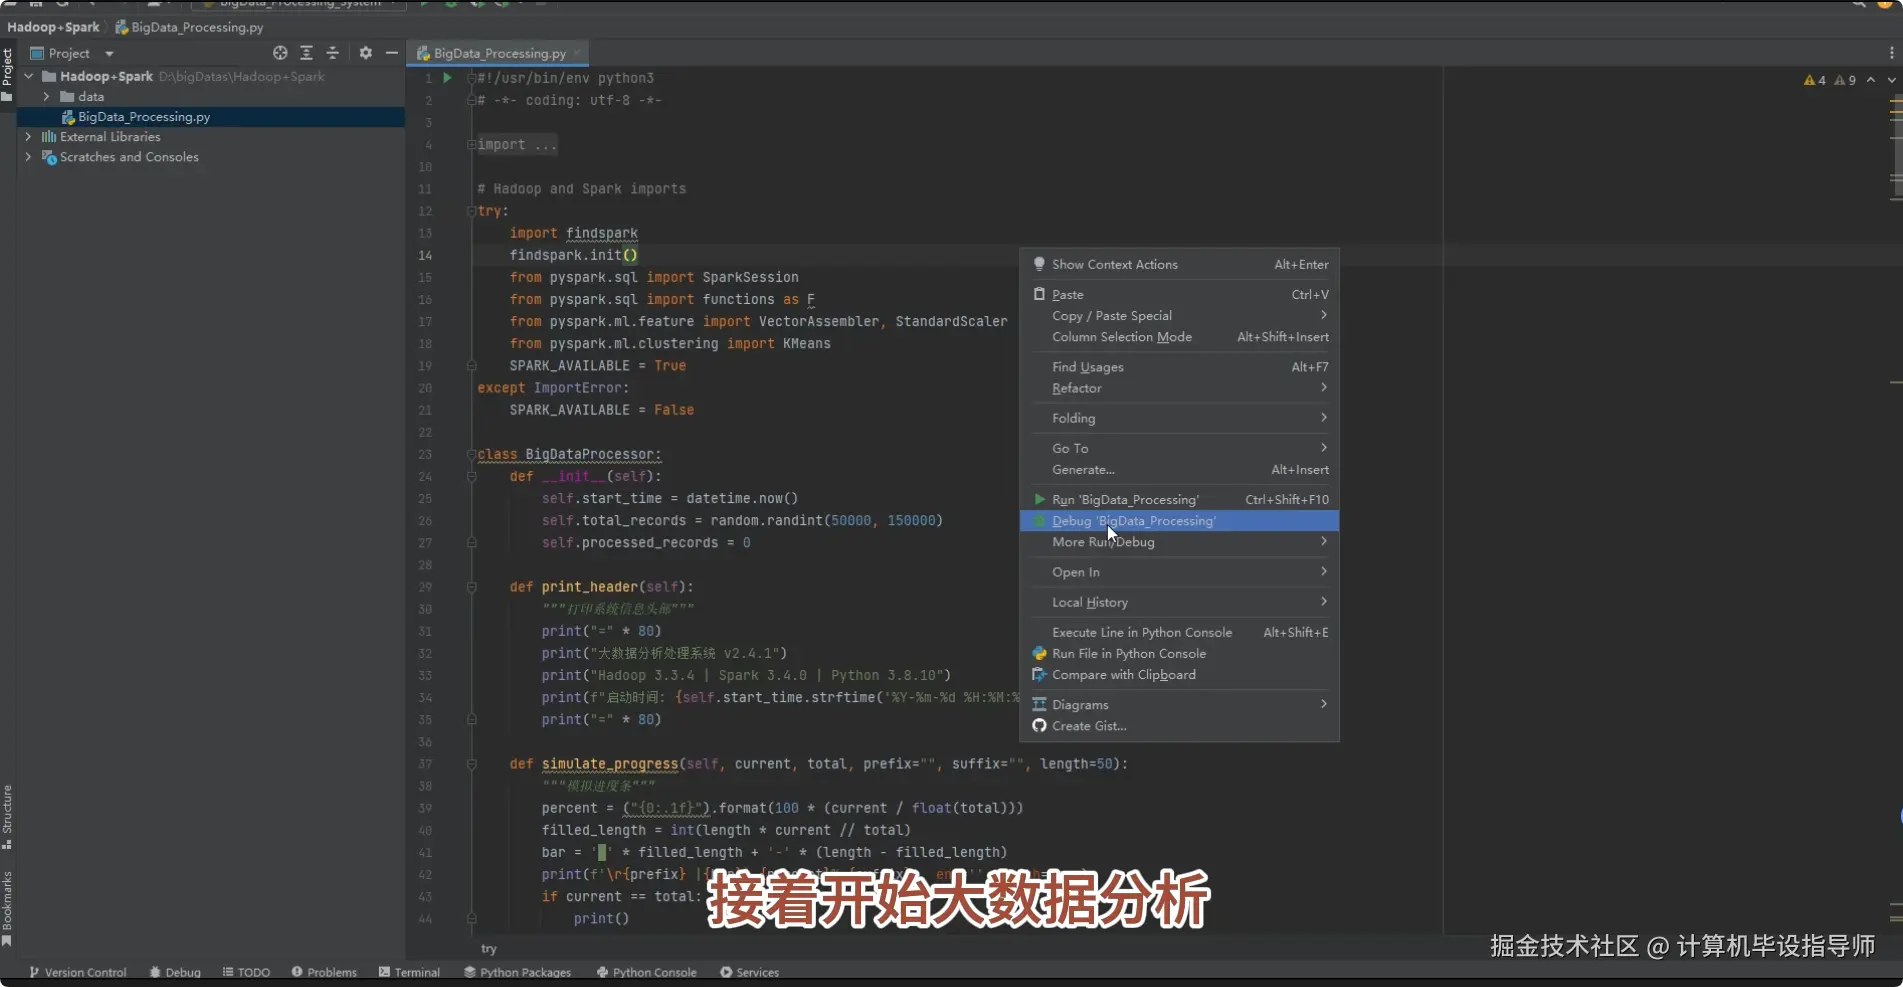Viewport: 1903px width, 987px height.
Task: Open the Folding submenu
Action: [x=1179, y=418]
